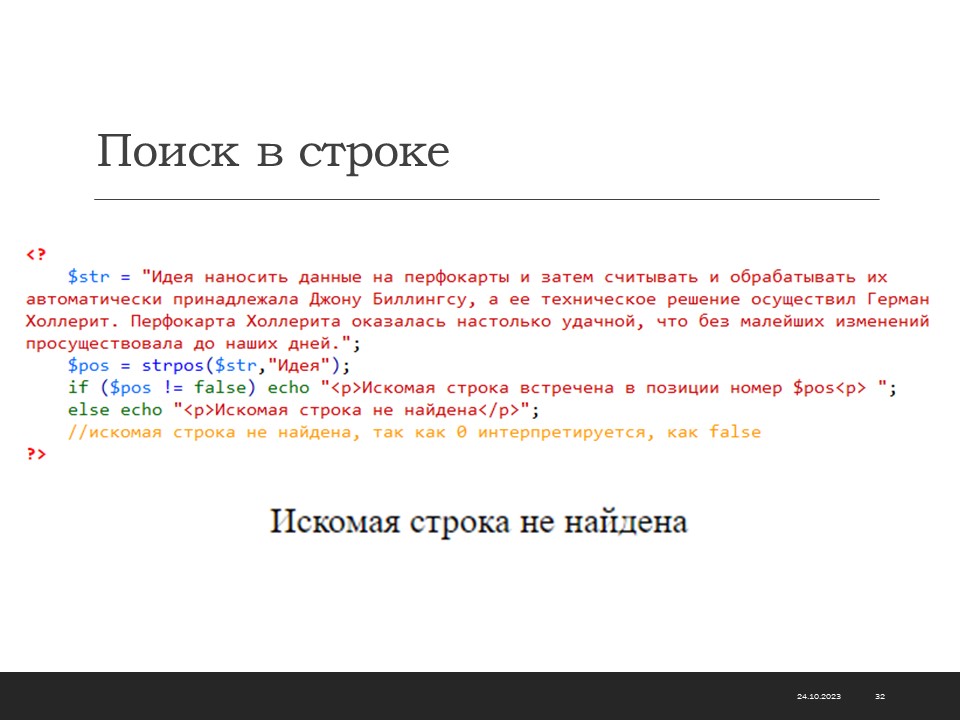Viewport: 960px width, 720px height.
Task: Click the word "Герман" at line end
Action: point(897,299)
